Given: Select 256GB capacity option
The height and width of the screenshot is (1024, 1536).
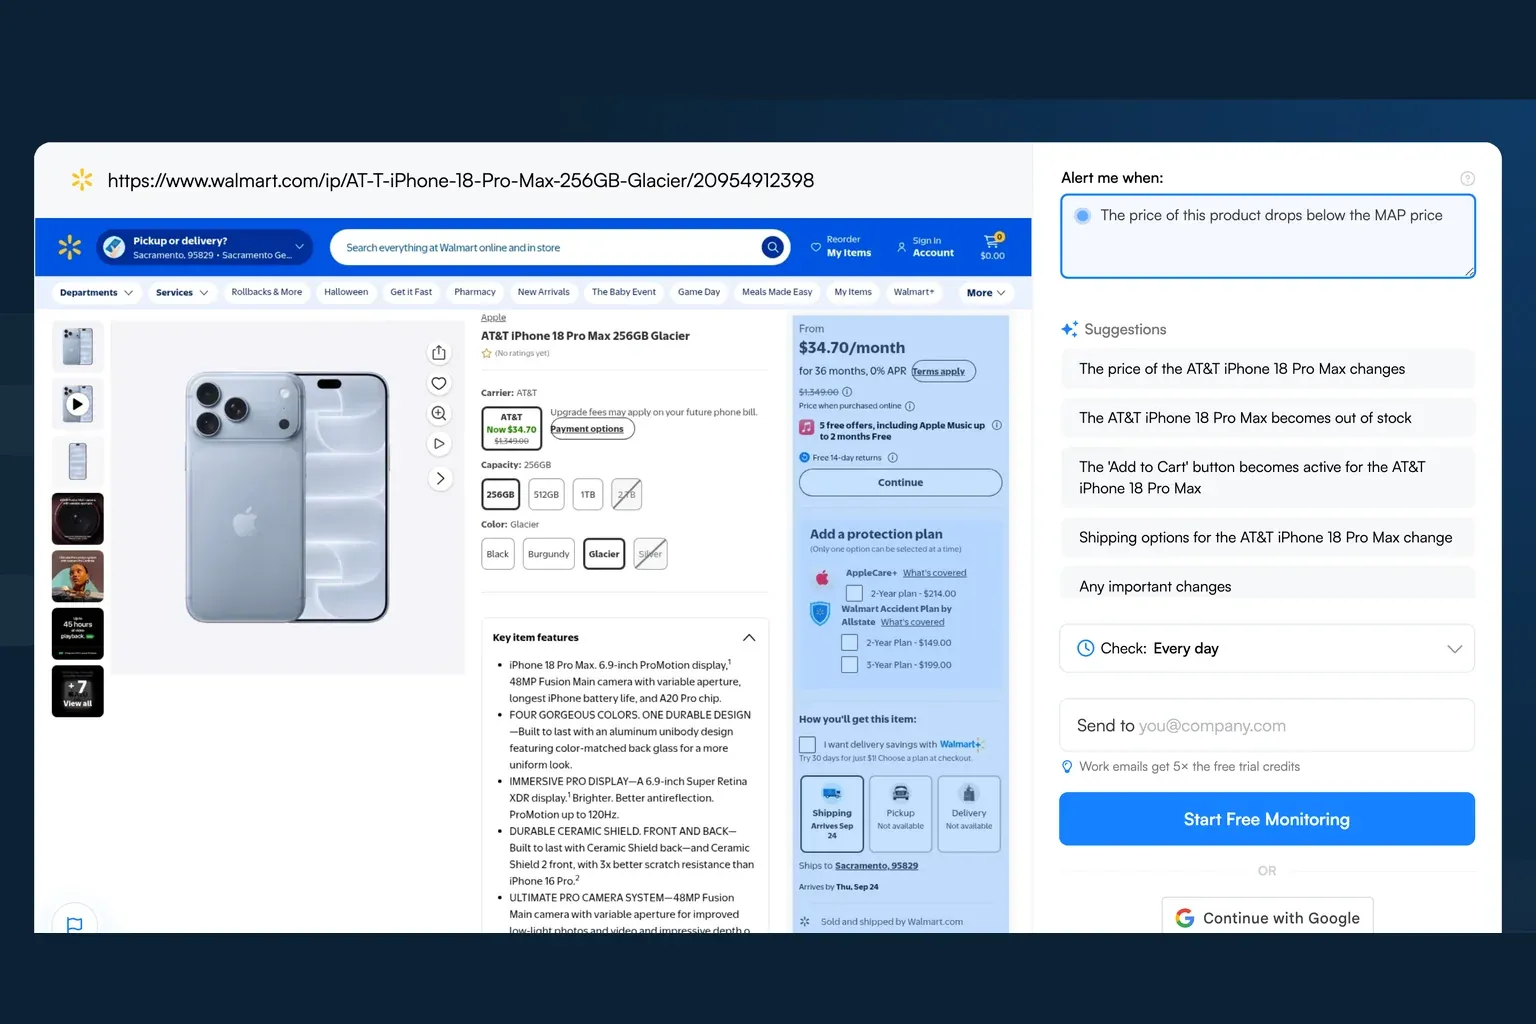Looking at the screenshot, I should pos(501,494).
